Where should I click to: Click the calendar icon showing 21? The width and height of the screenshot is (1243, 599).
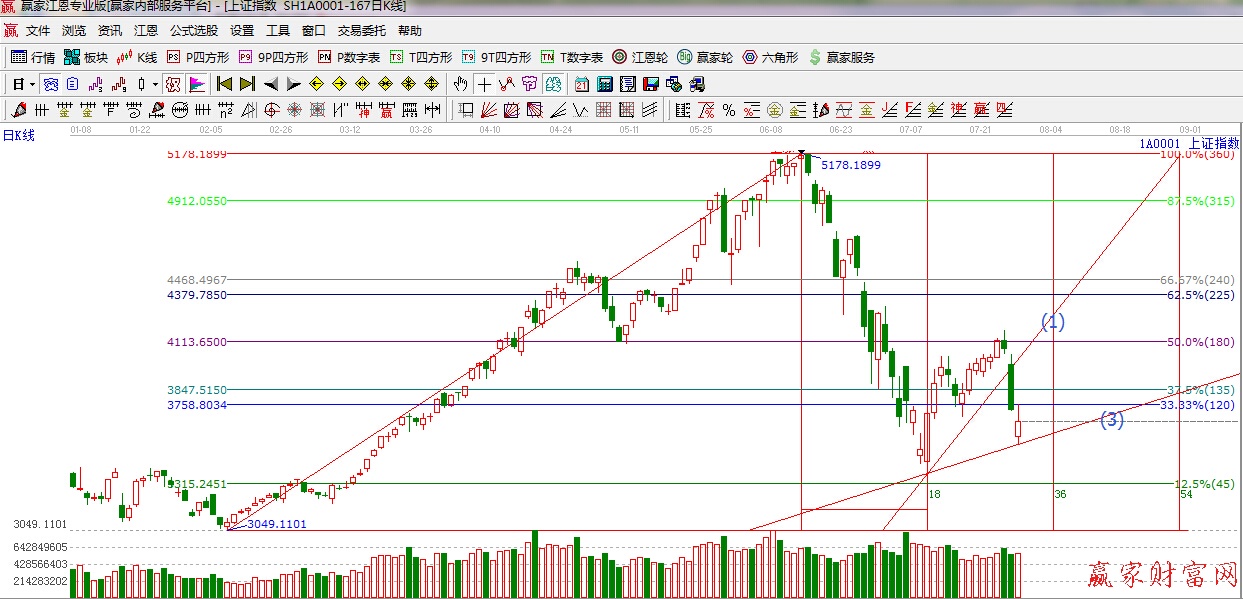pyautogui.click(x=582, y=84)
